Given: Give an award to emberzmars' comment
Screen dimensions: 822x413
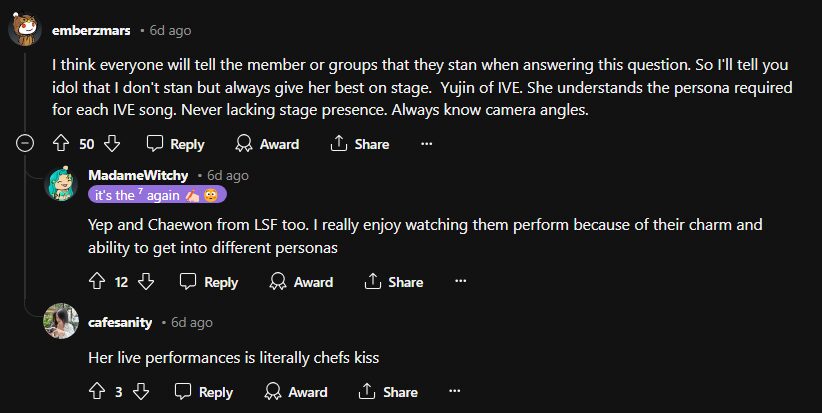Looking at the screenshot, I should (267, 144).
